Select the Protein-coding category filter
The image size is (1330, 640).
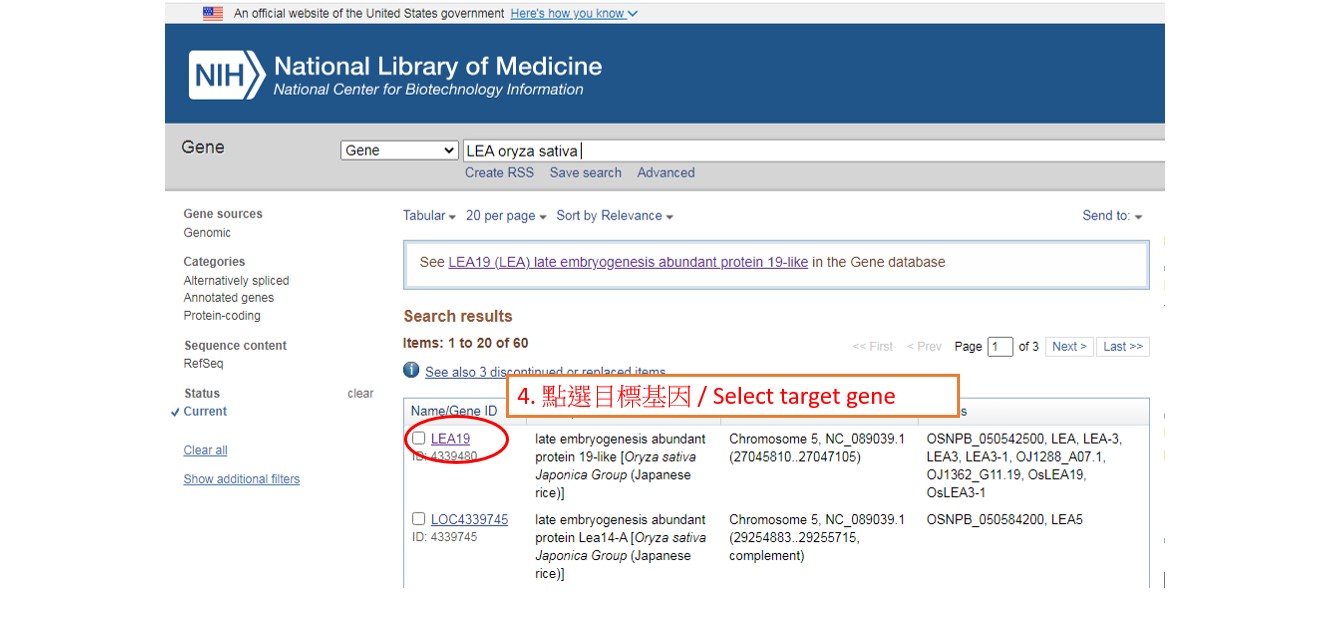pyautogui.click(x=222, y=316)
